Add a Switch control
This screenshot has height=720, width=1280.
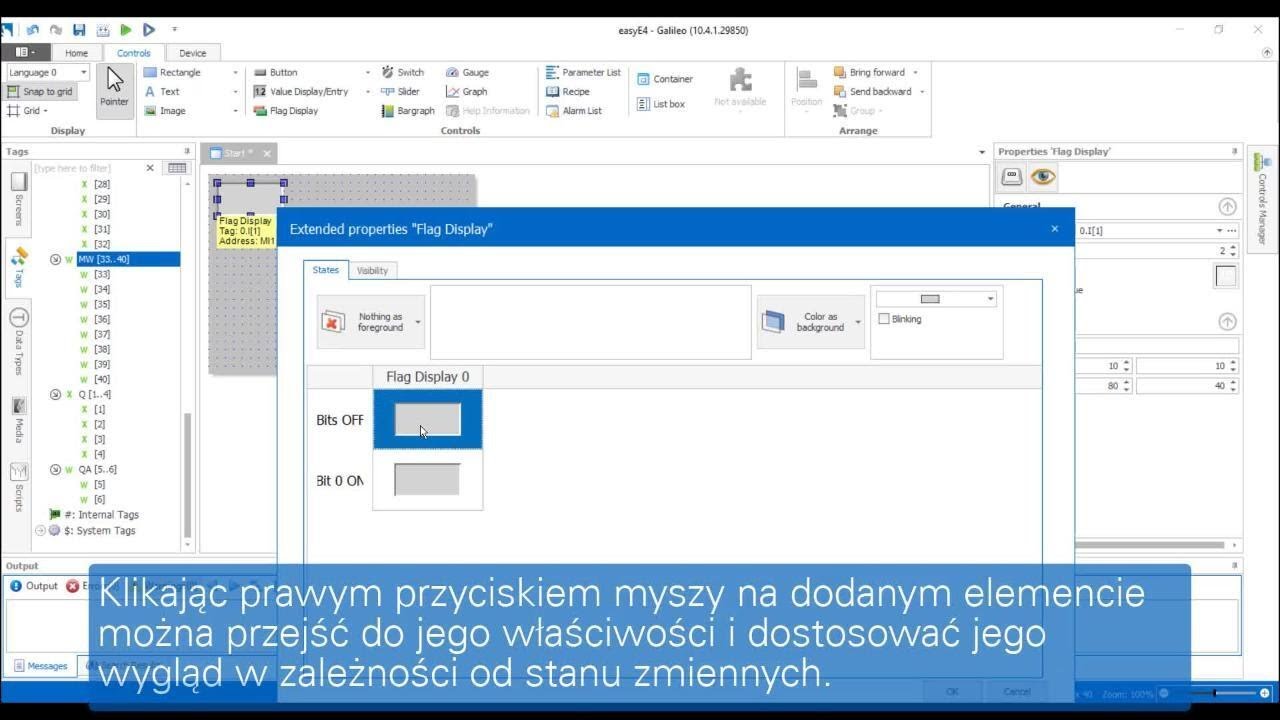tap(402, 72)
